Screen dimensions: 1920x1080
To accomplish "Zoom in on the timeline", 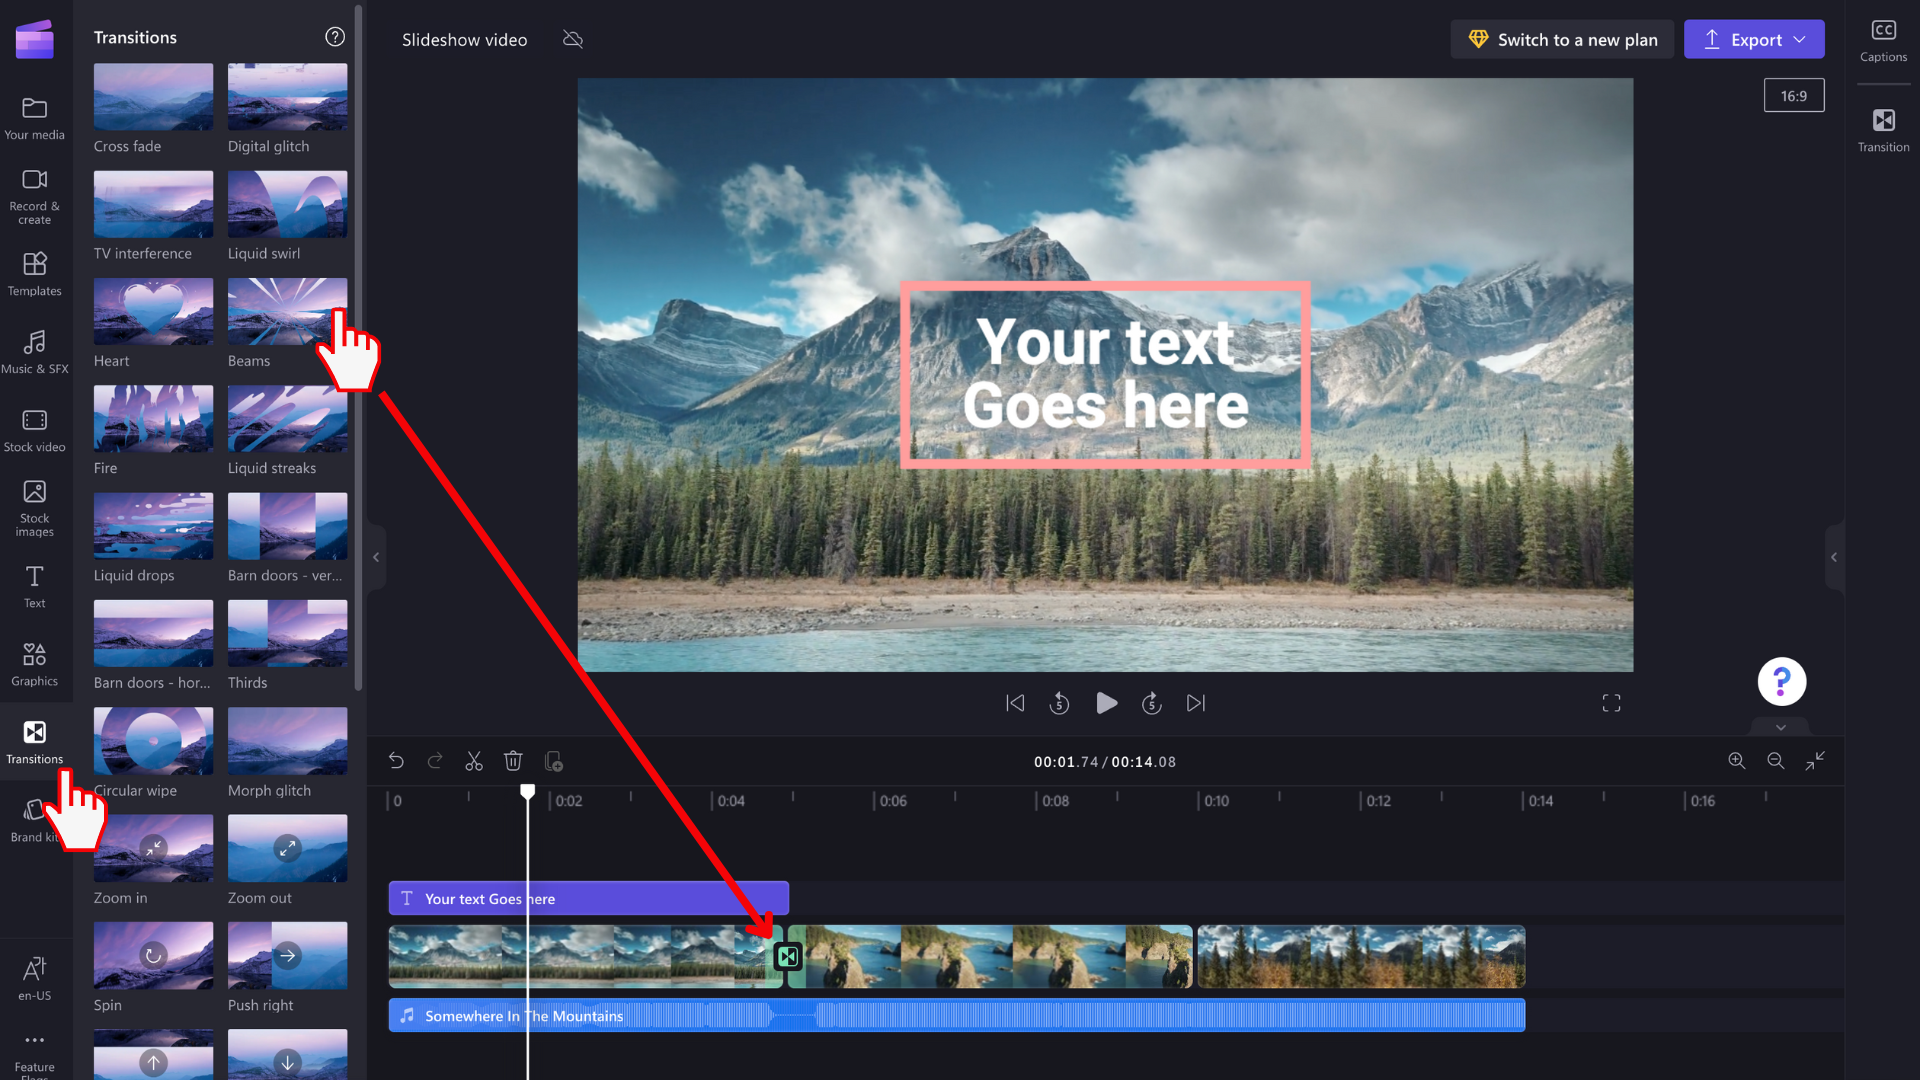I will [x=1737, y=762].
